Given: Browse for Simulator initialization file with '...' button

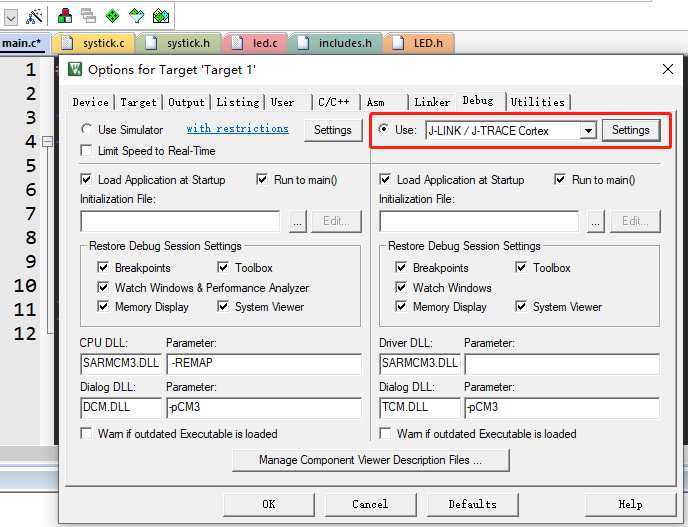Looking at the screenshot, I should [298, 222].
